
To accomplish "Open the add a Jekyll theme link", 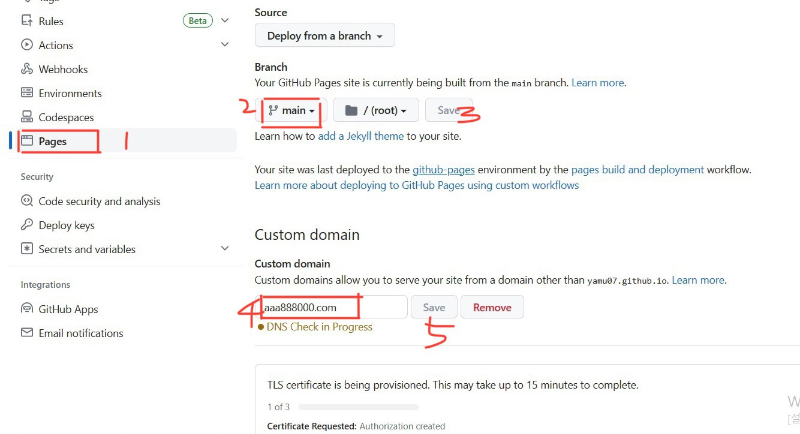I will 361,136.
